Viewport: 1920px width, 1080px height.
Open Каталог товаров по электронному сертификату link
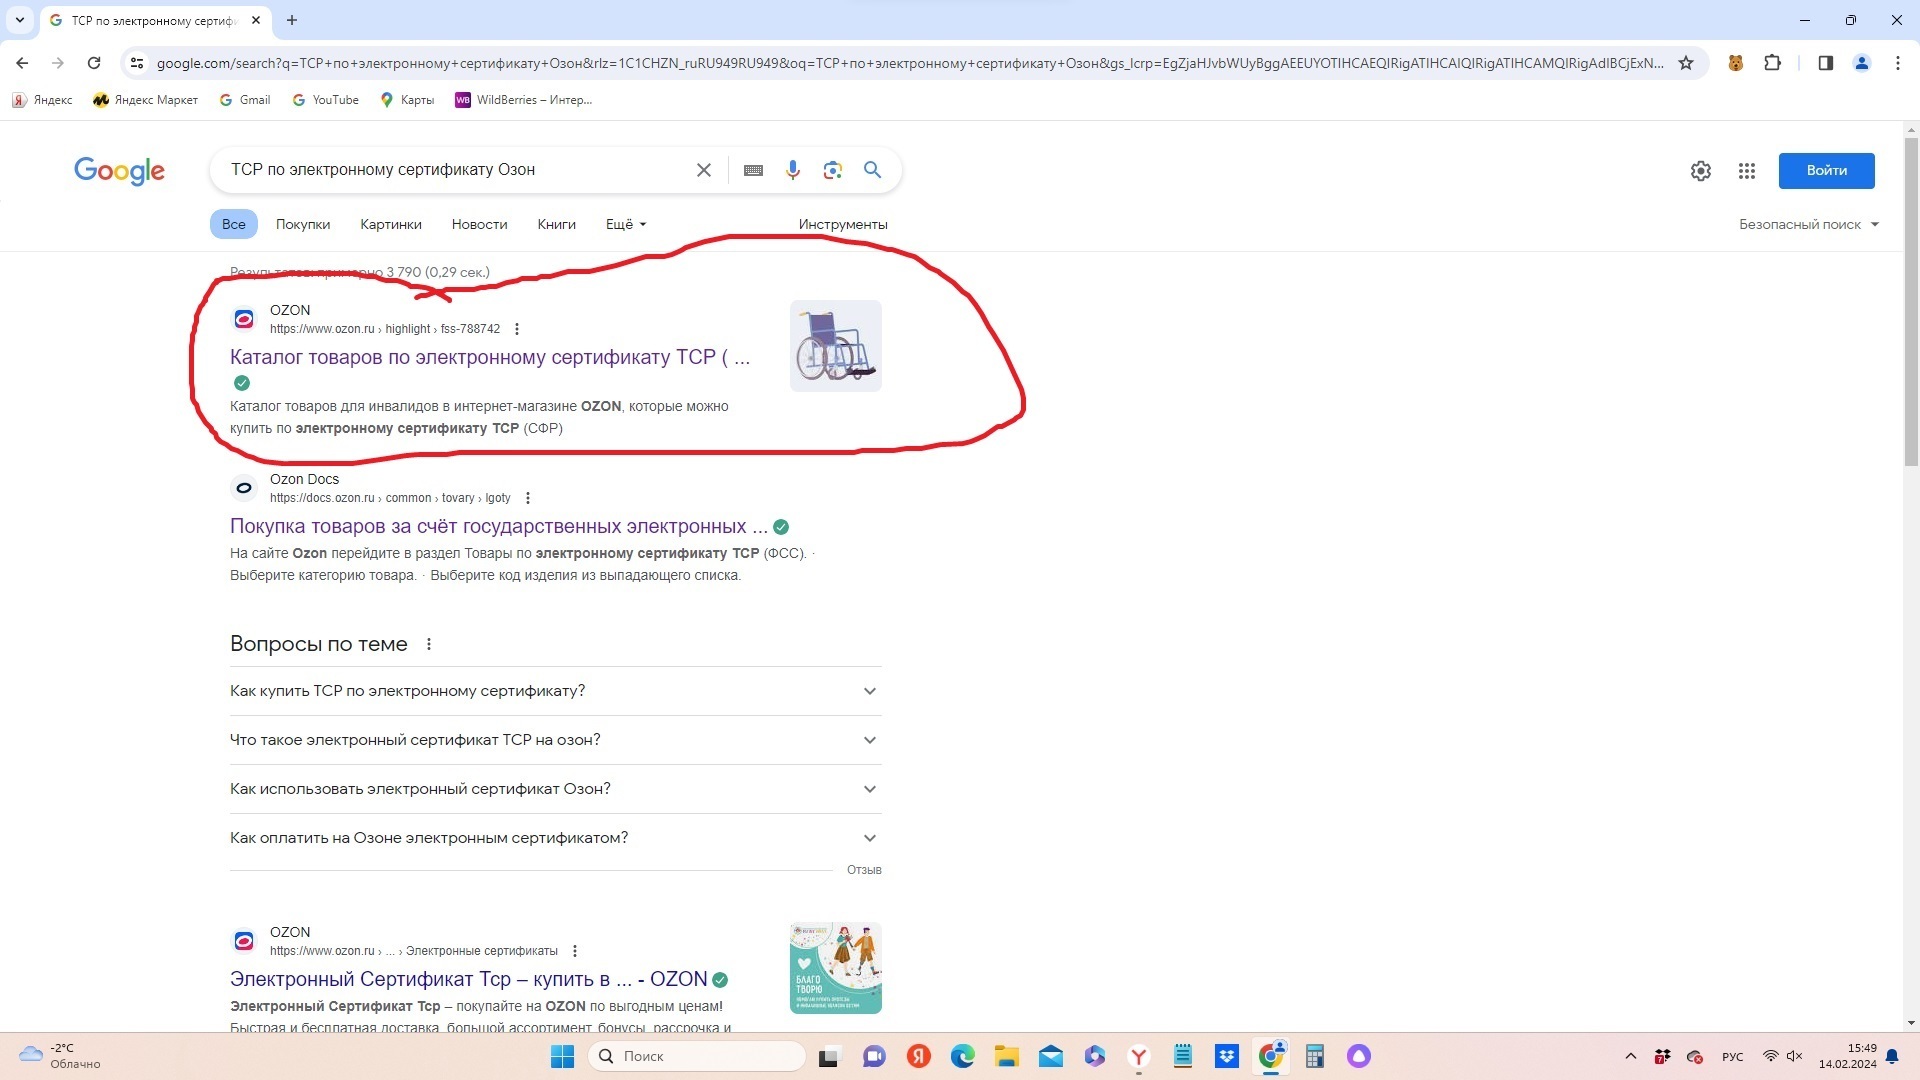[x=489, y=357]
